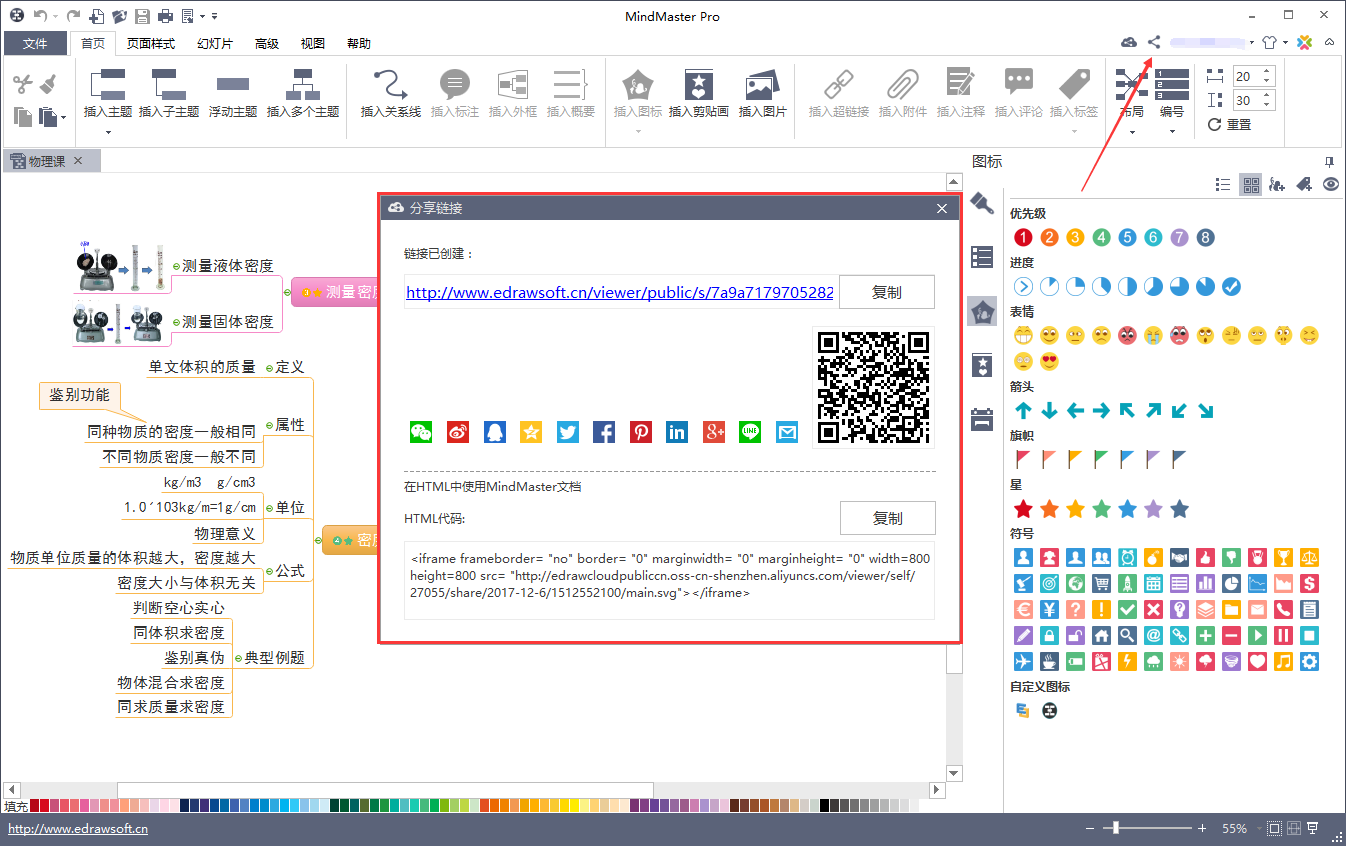Share via Weibo icon in dialog

458,432
